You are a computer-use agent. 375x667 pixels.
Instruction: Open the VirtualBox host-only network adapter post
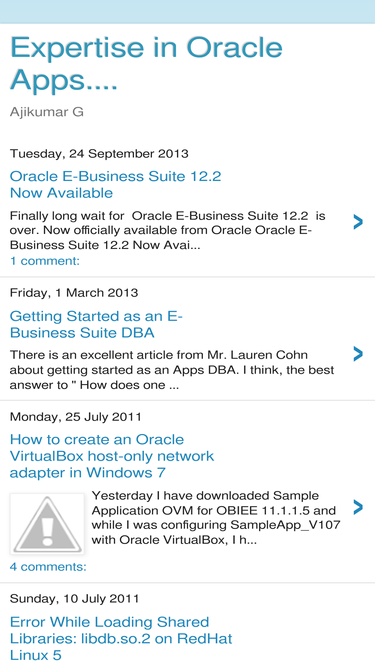click(x=112, y=456)
